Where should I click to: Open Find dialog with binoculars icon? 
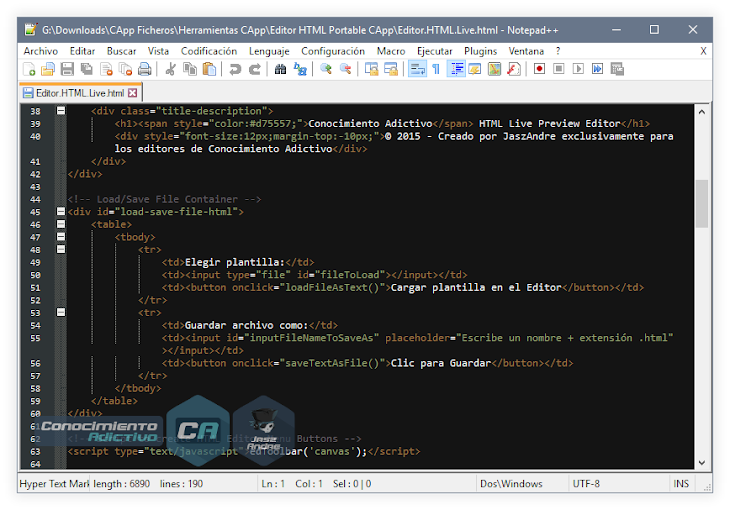280,69
